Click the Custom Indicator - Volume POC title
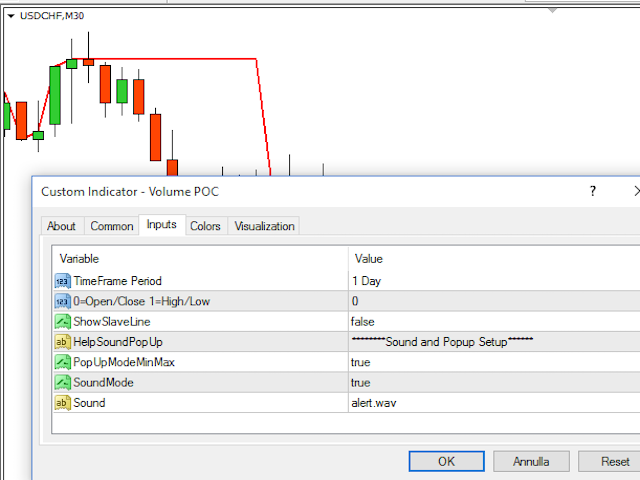Image resolution: width=640 pixels, height=480 pixels. coord(130,191)
